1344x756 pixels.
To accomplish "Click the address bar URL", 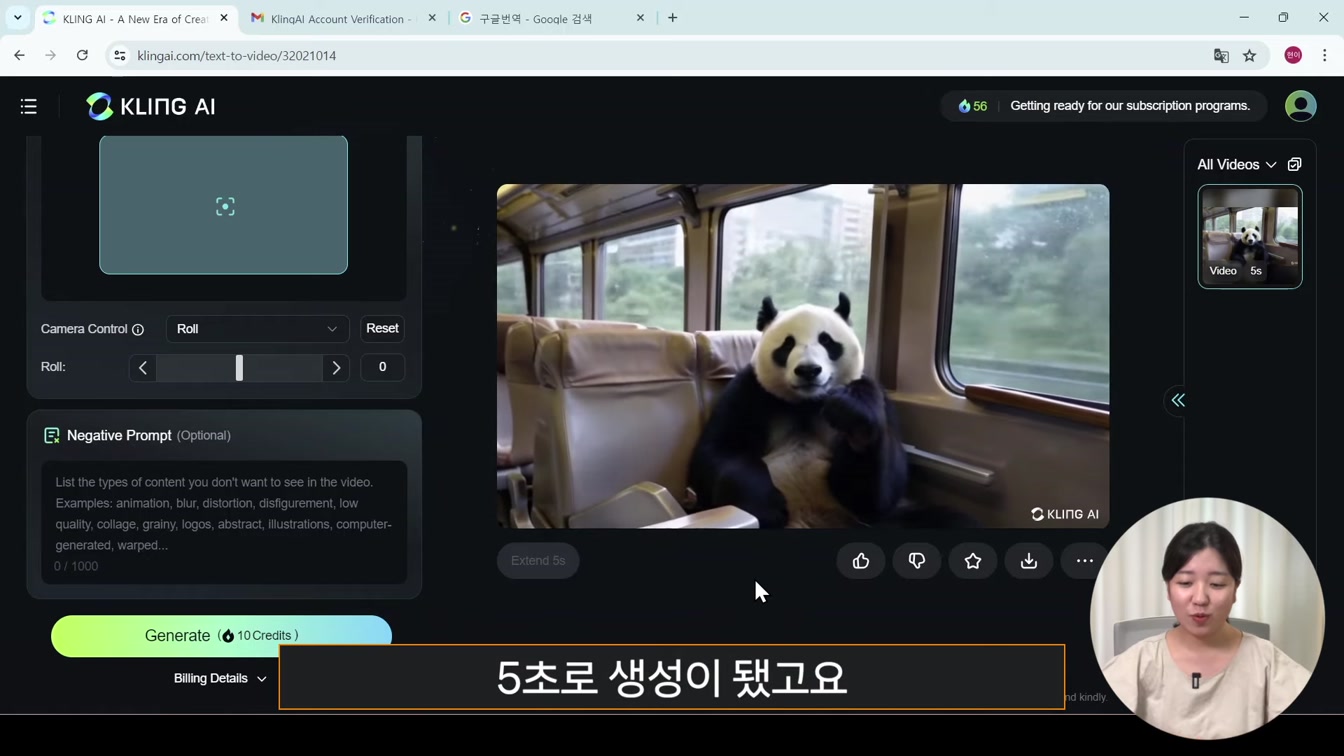I will point(237,56).
